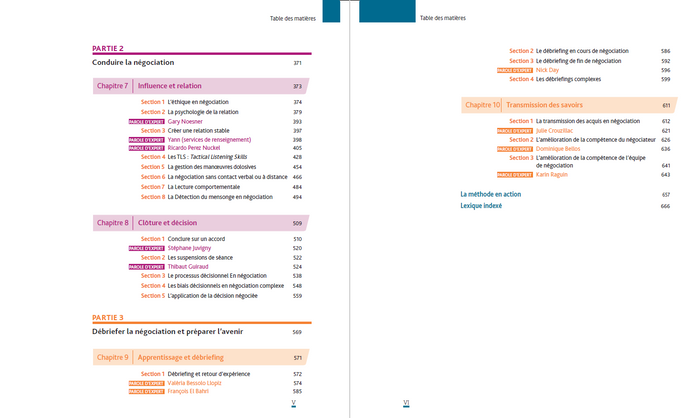Click the page number VI at the bottom
Screen dimensions: 700x418
pyautogui.click(x=406, y=403)
